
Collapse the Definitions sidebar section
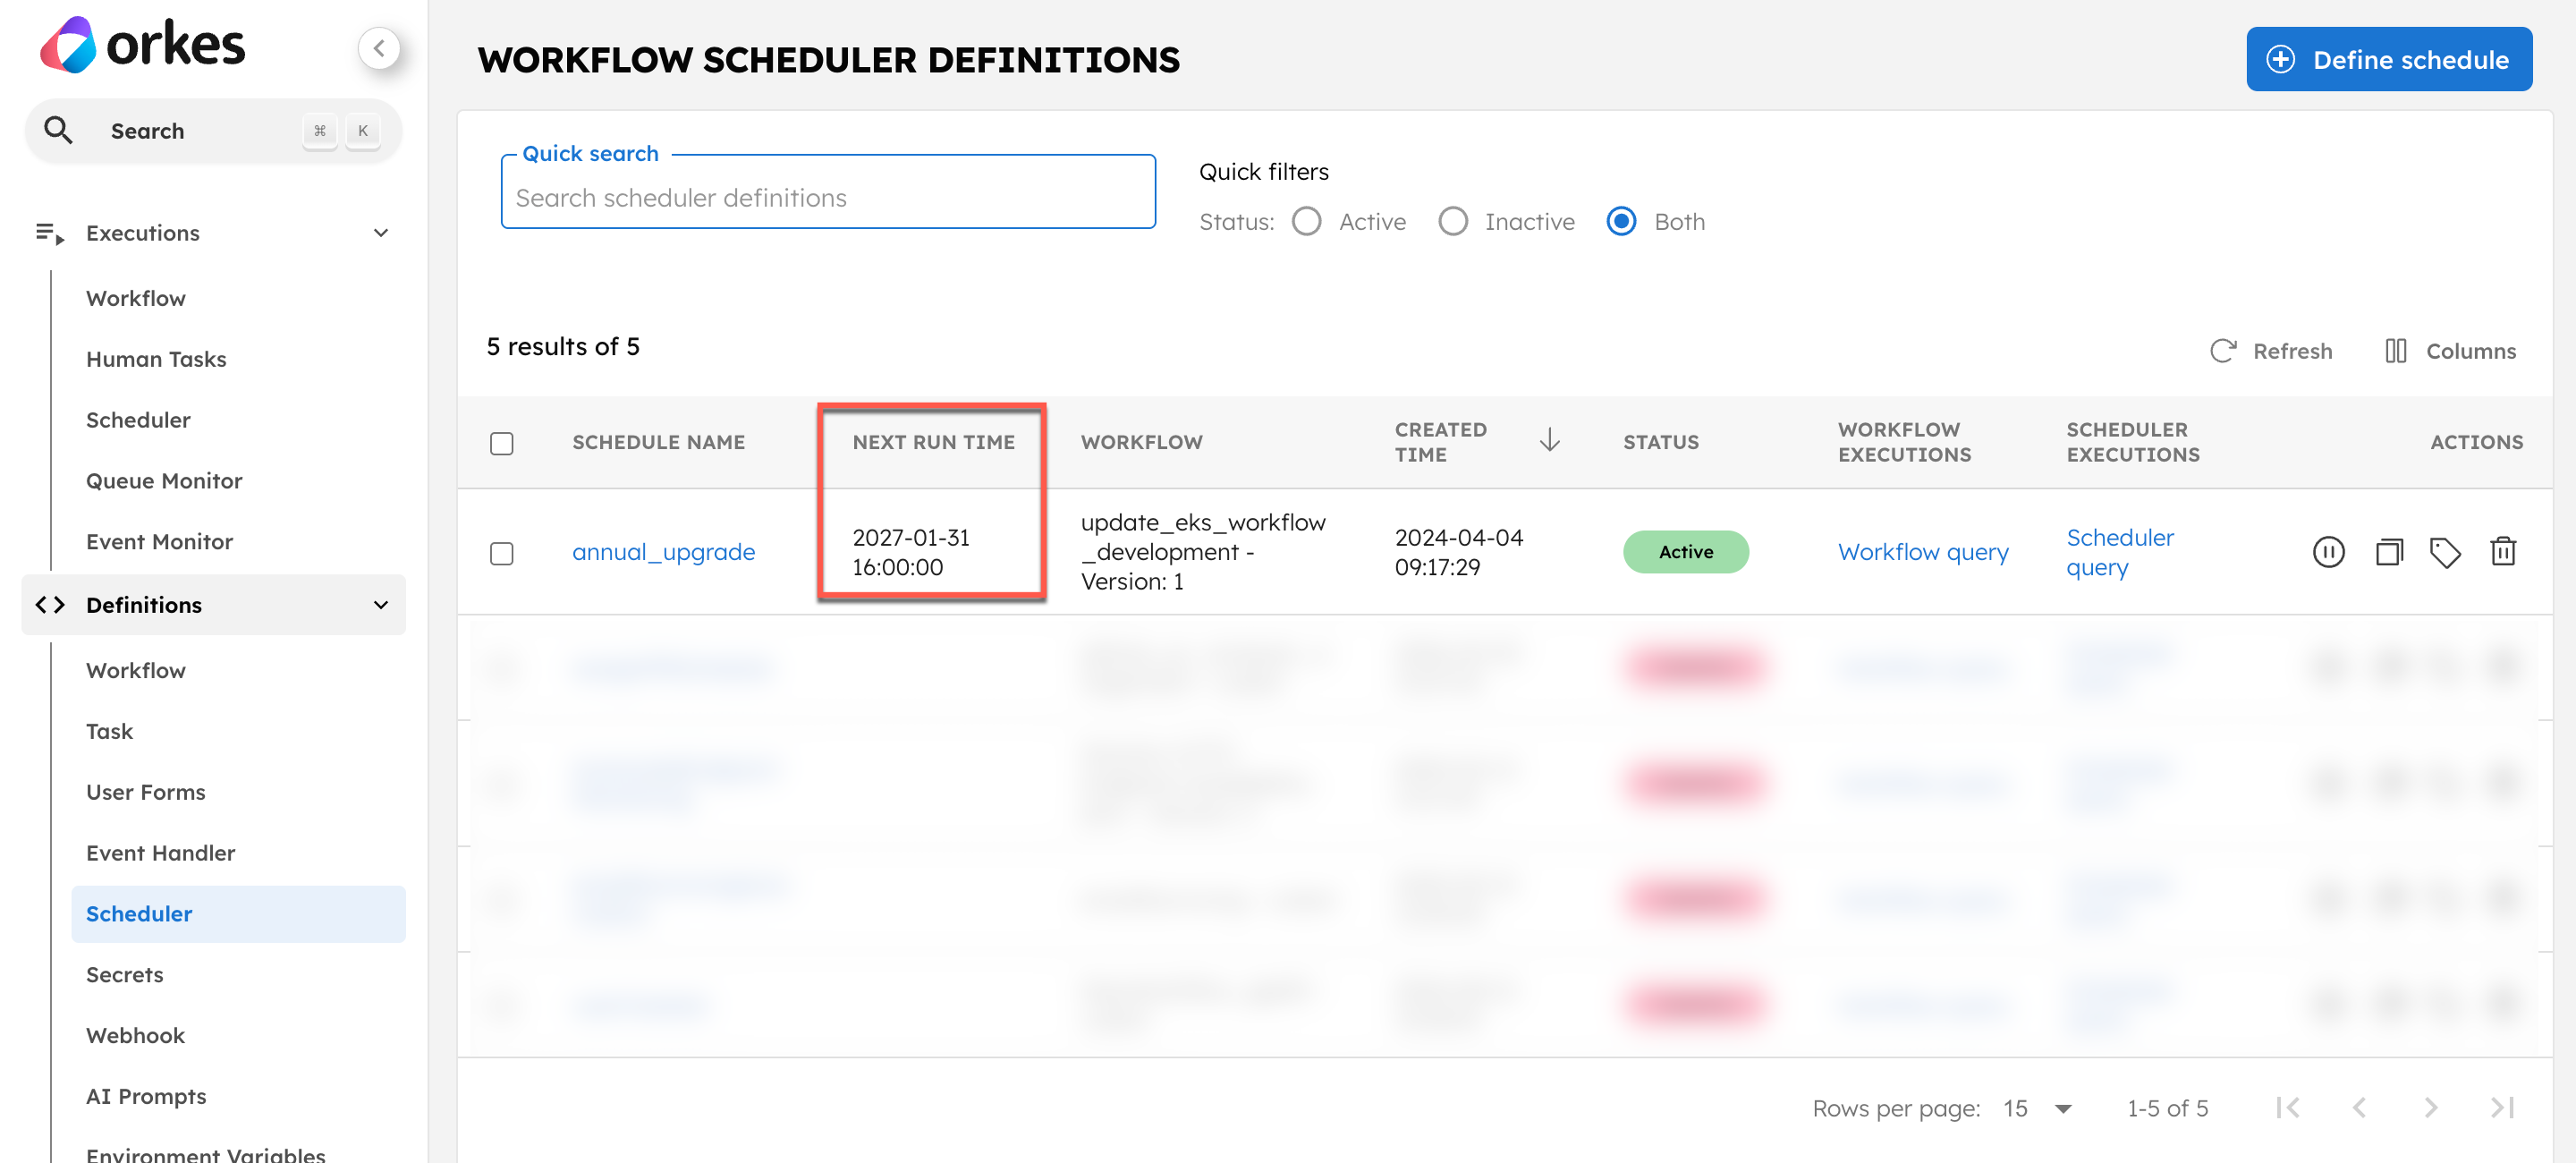click(x=380, y=605)
